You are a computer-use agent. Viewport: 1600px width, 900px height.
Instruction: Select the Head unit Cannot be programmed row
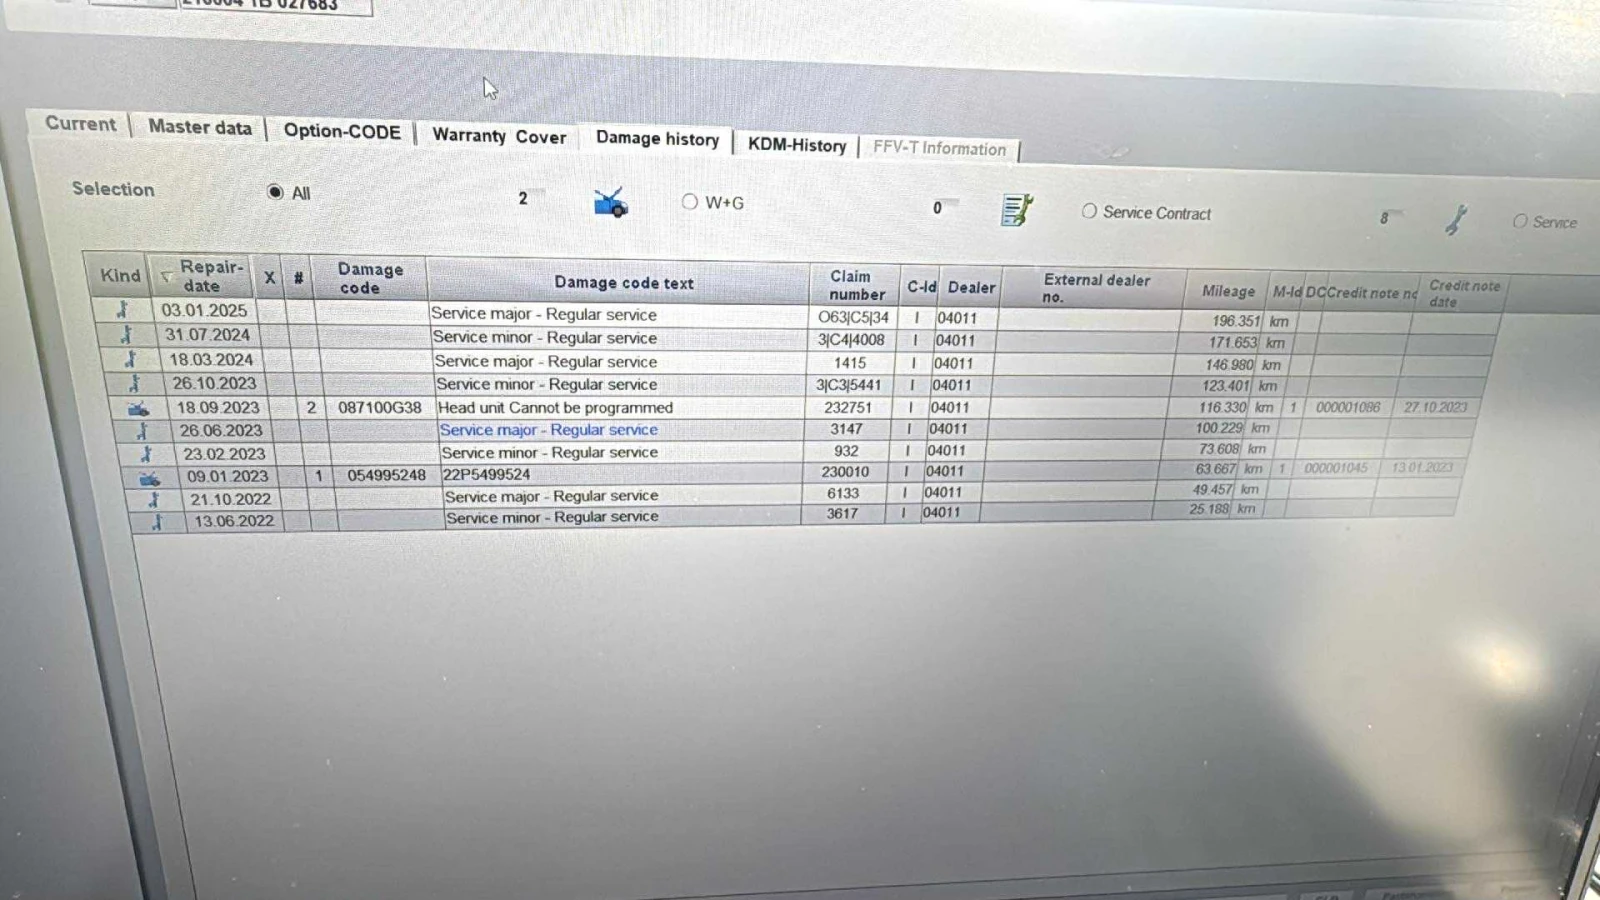point(555,408)
